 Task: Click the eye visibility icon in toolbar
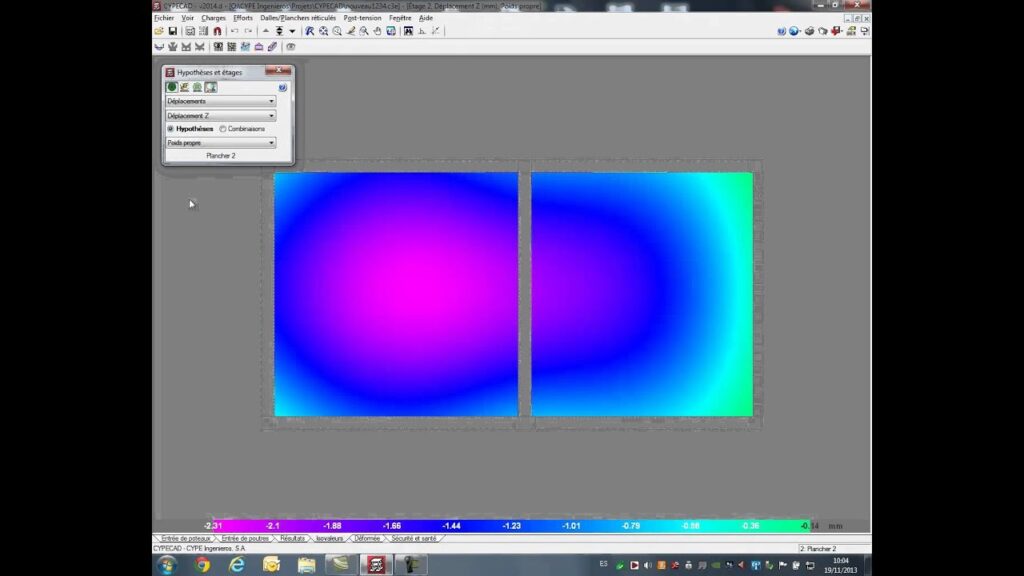pyautogui.click(x=291, y=46)
